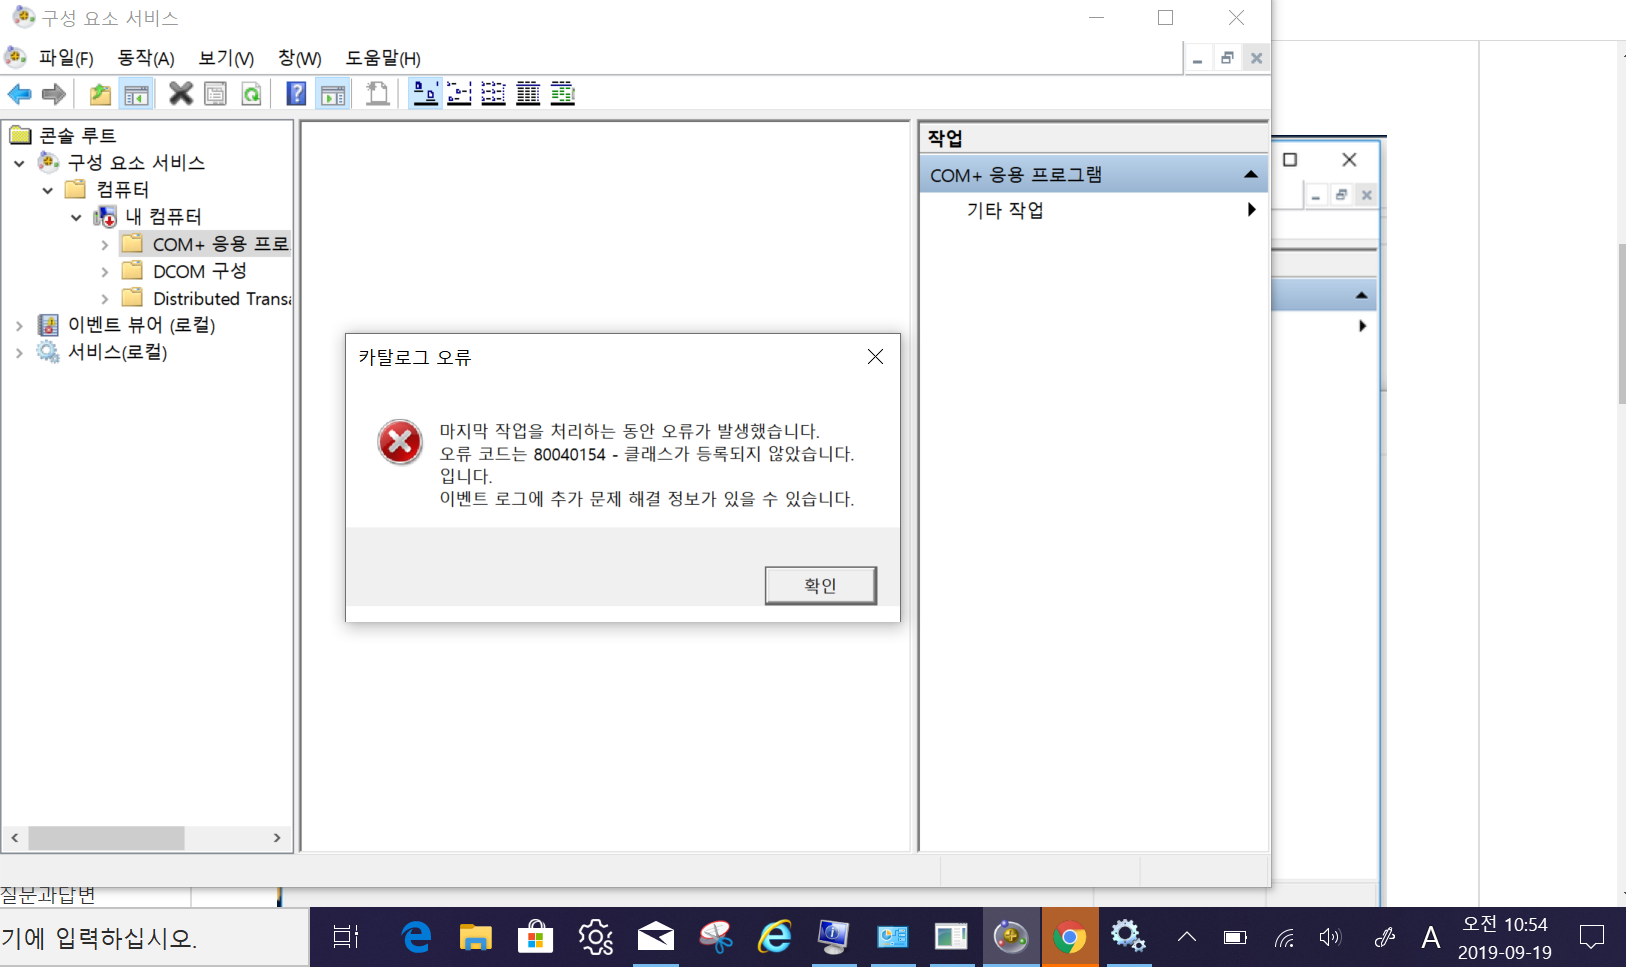Toggle the action pane toolbar icon
Screen dimensions: 1626x967
(333, 94)
